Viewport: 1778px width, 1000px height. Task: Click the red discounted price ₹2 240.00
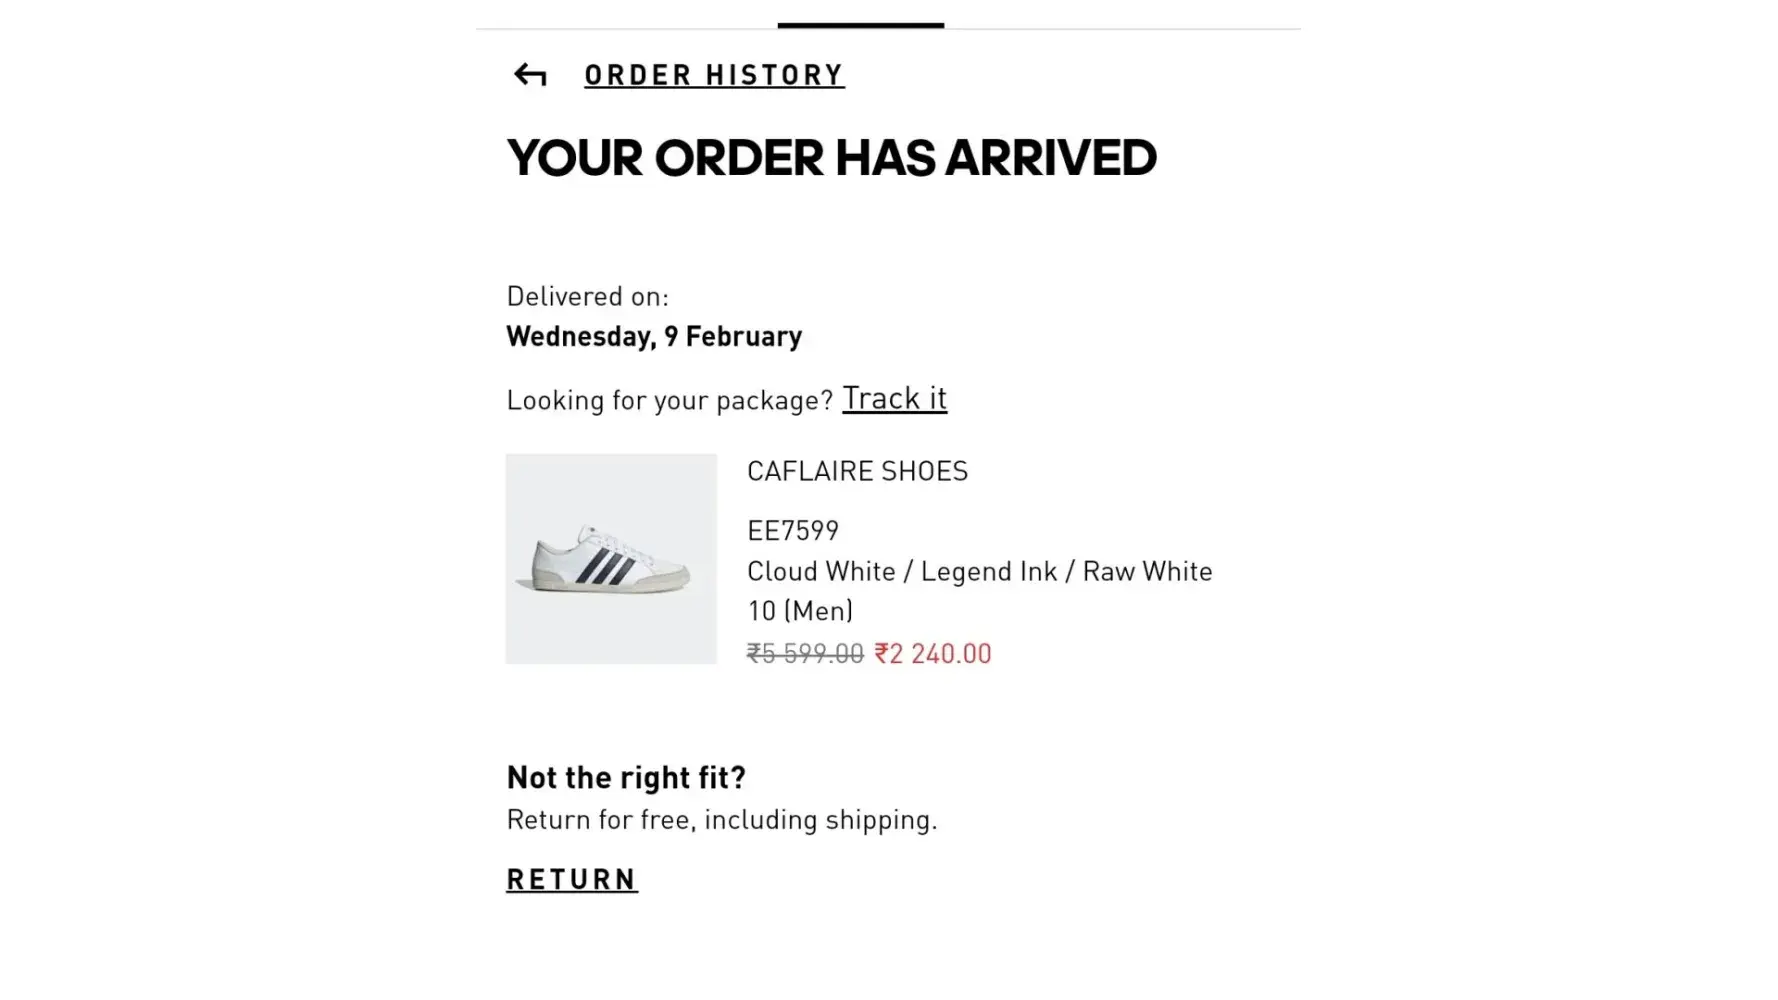[933, 653]
